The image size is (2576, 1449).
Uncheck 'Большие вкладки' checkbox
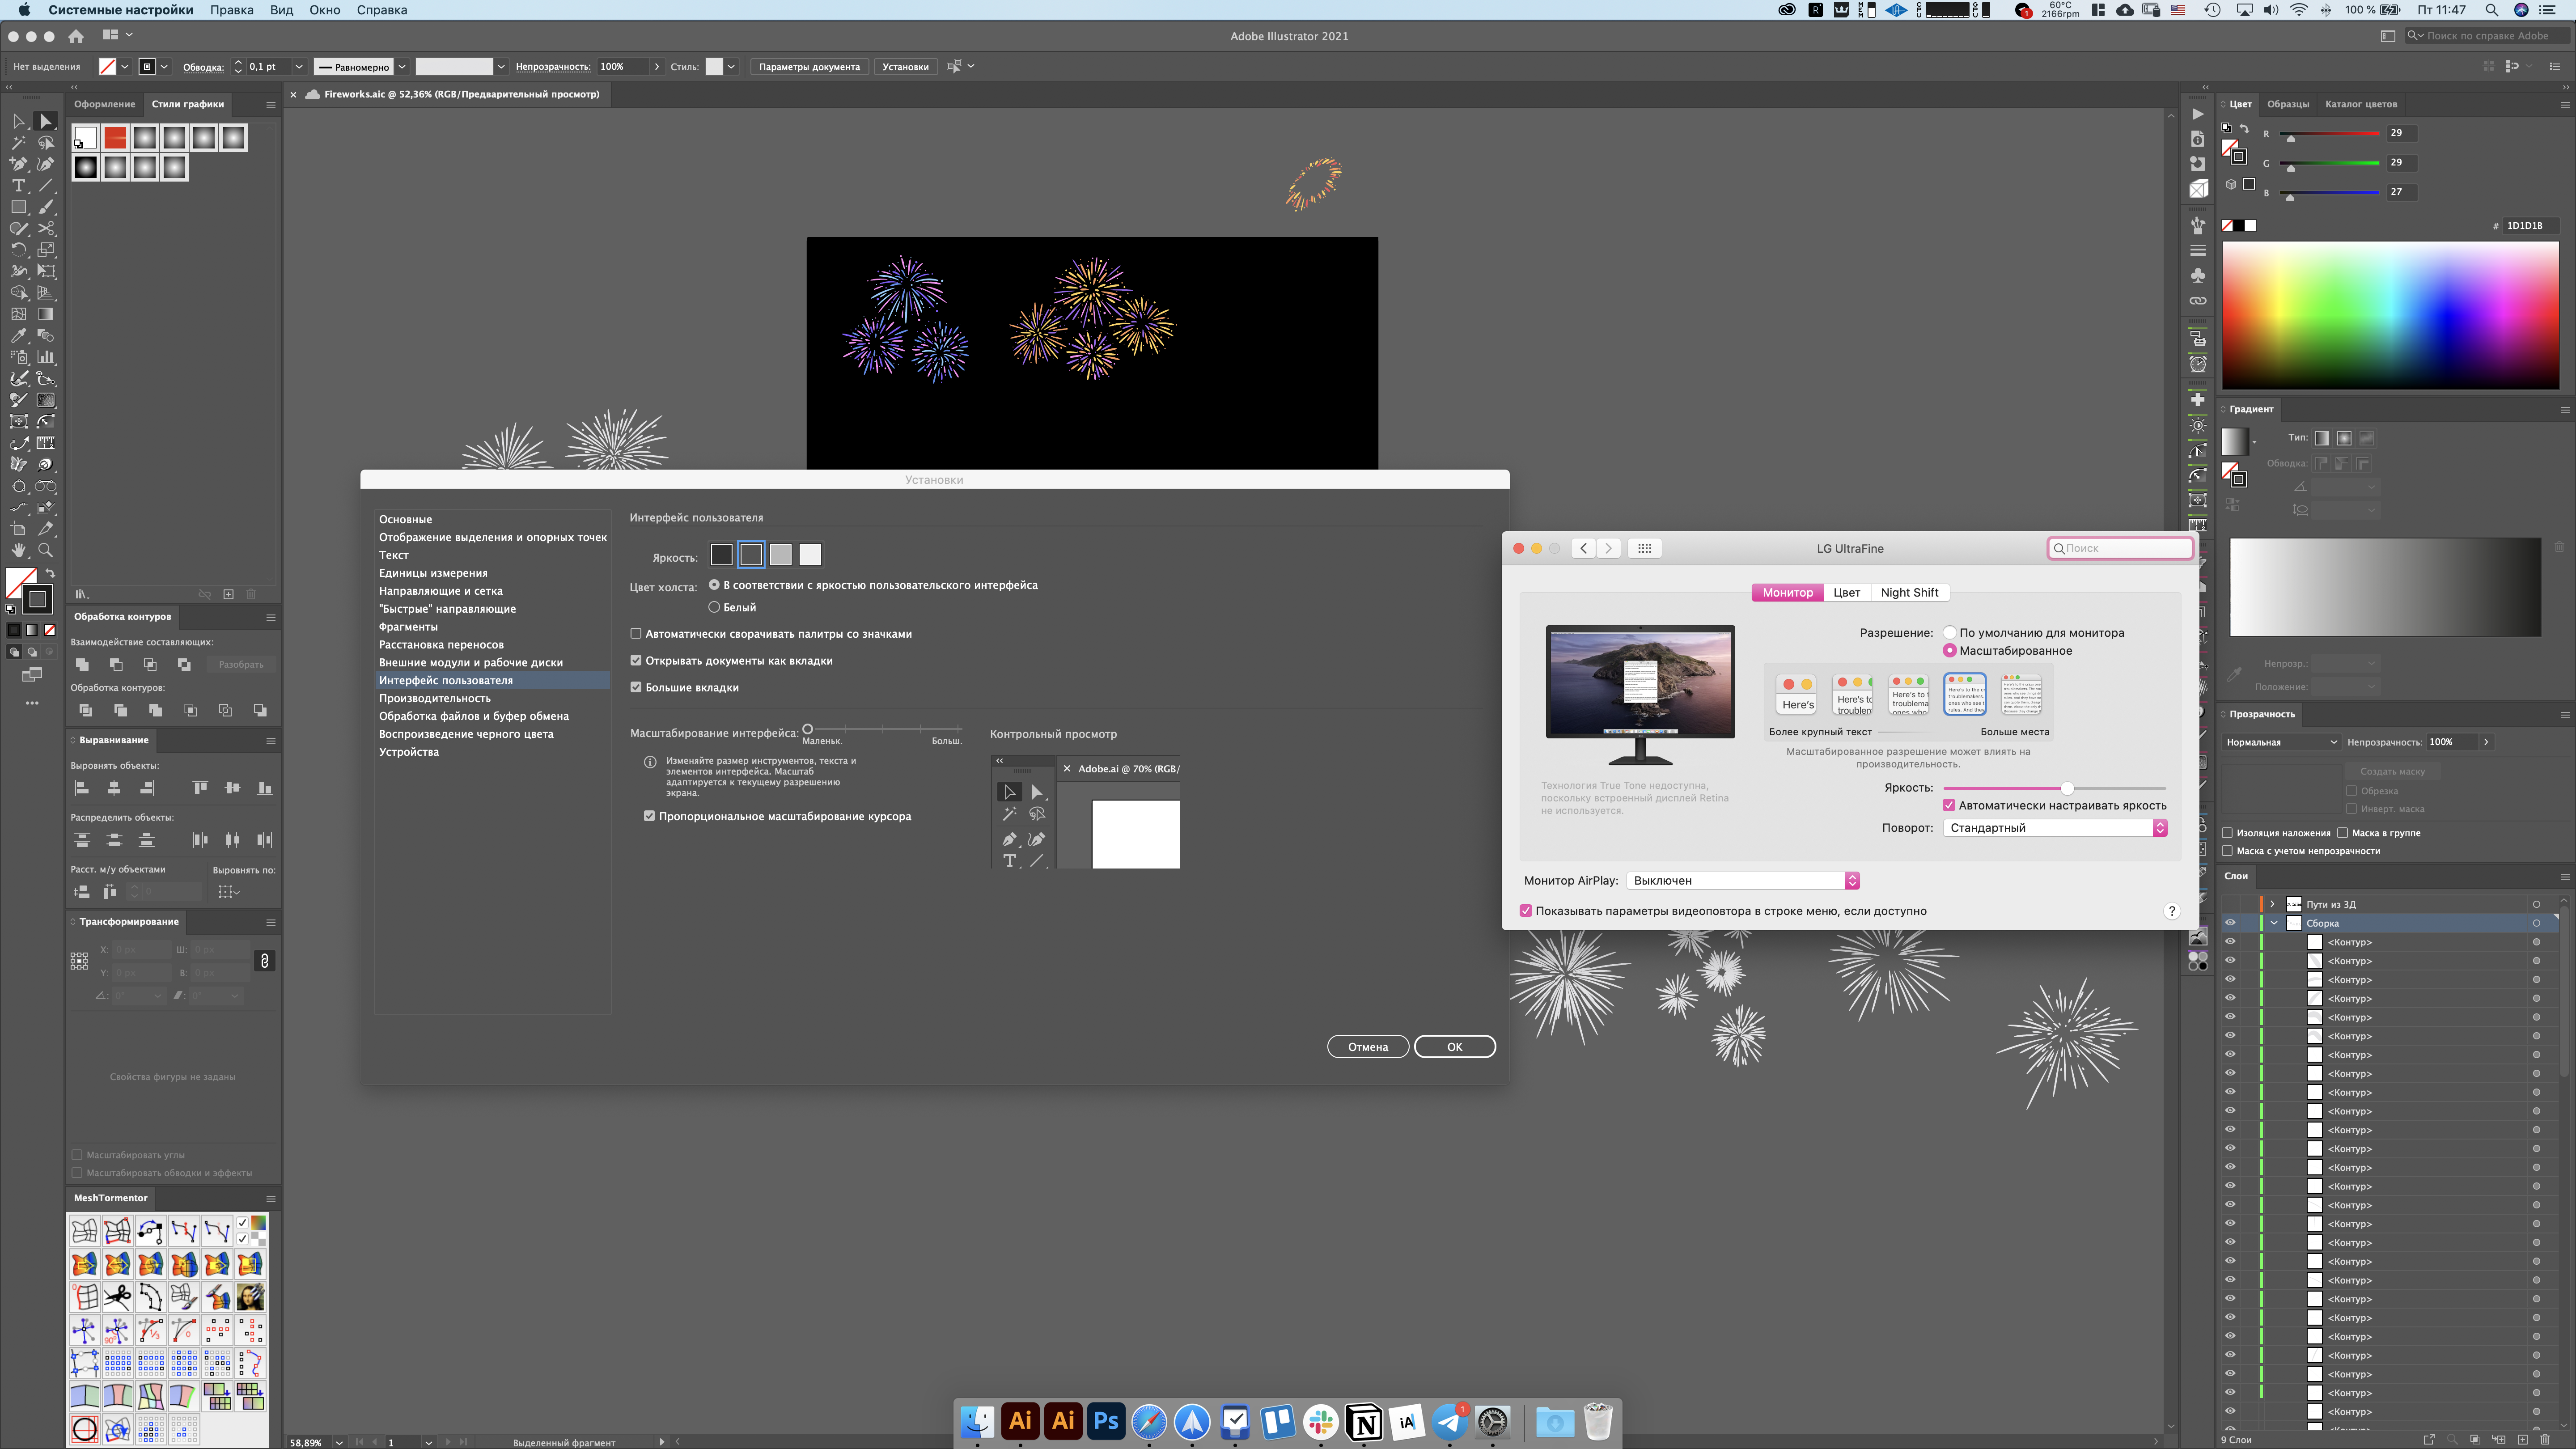[x=636, y=688]
